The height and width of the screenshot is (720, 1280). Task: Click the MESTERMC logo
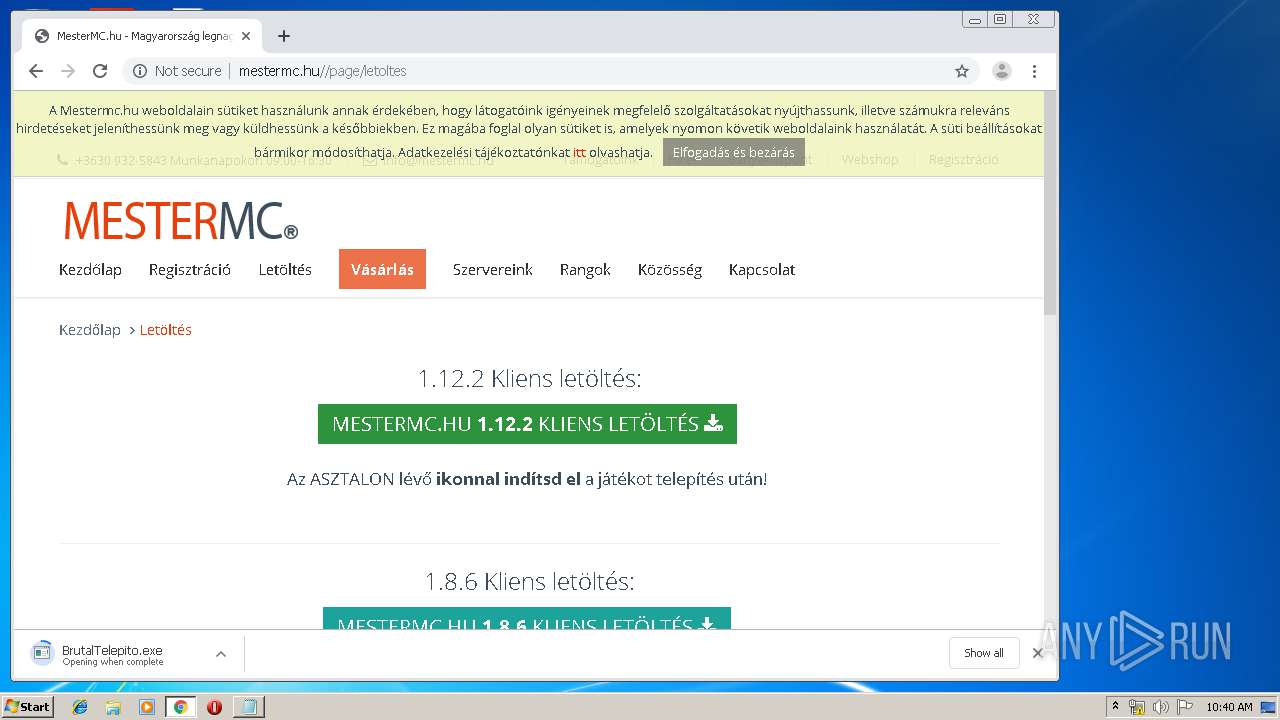[x=181, y=221]
